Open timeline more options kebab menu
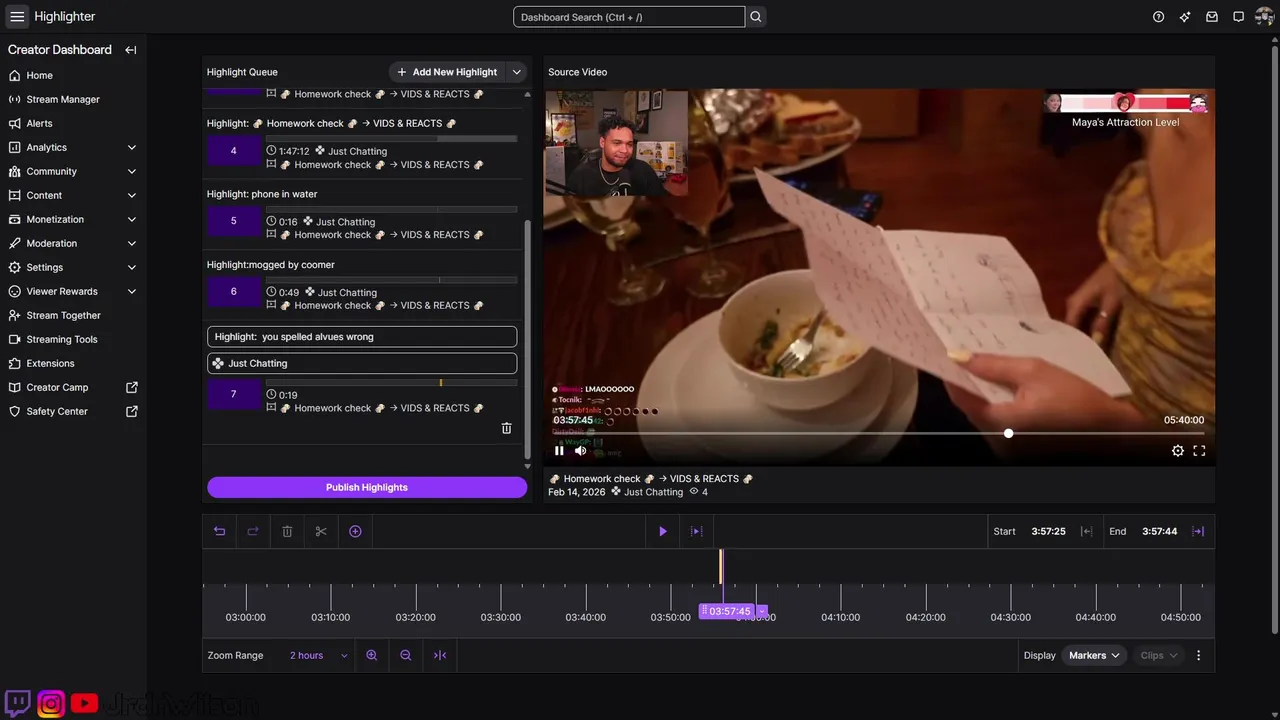The height and width of the screenshot is (720, 1280). pyautogui.click(x=1198, y=655)
